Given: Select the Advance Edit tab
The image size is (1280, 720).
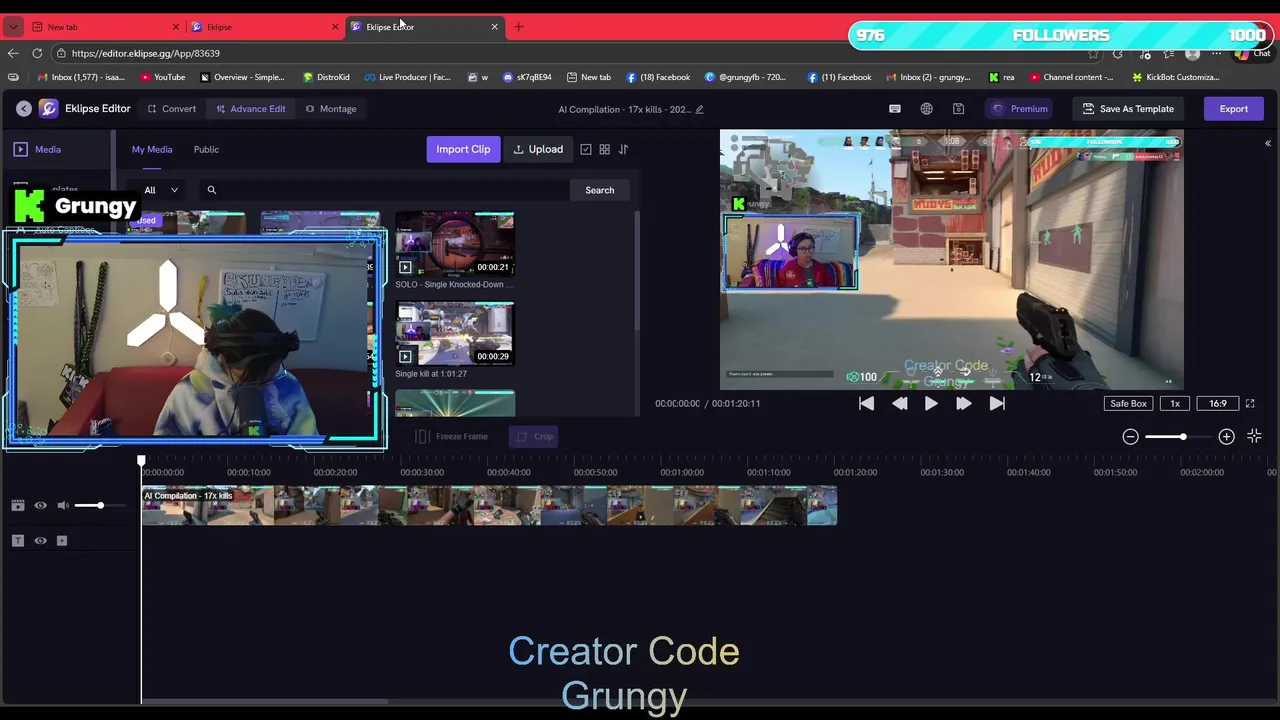Looking at the screenshot, I should [251, 109].
